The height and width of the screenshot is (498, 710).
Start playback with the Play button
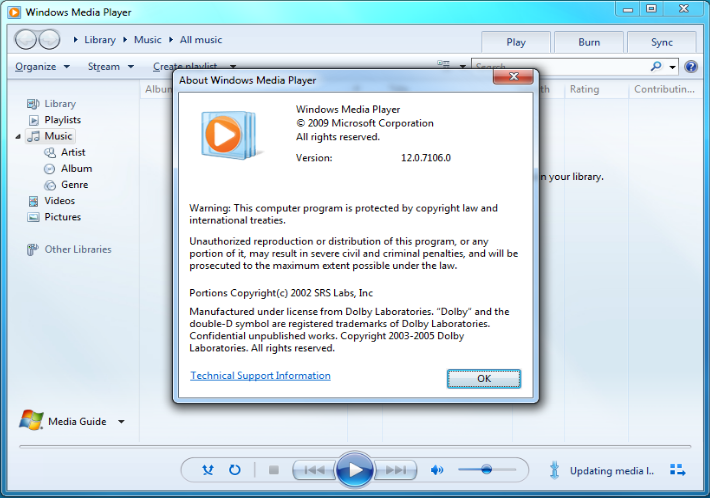[x=355, y=470]
